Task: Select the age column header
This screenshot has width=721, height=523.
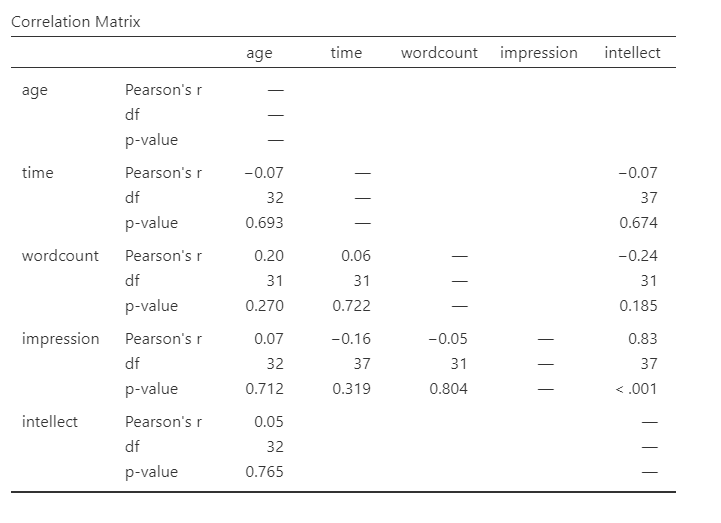Action: (x=259, y=53)
